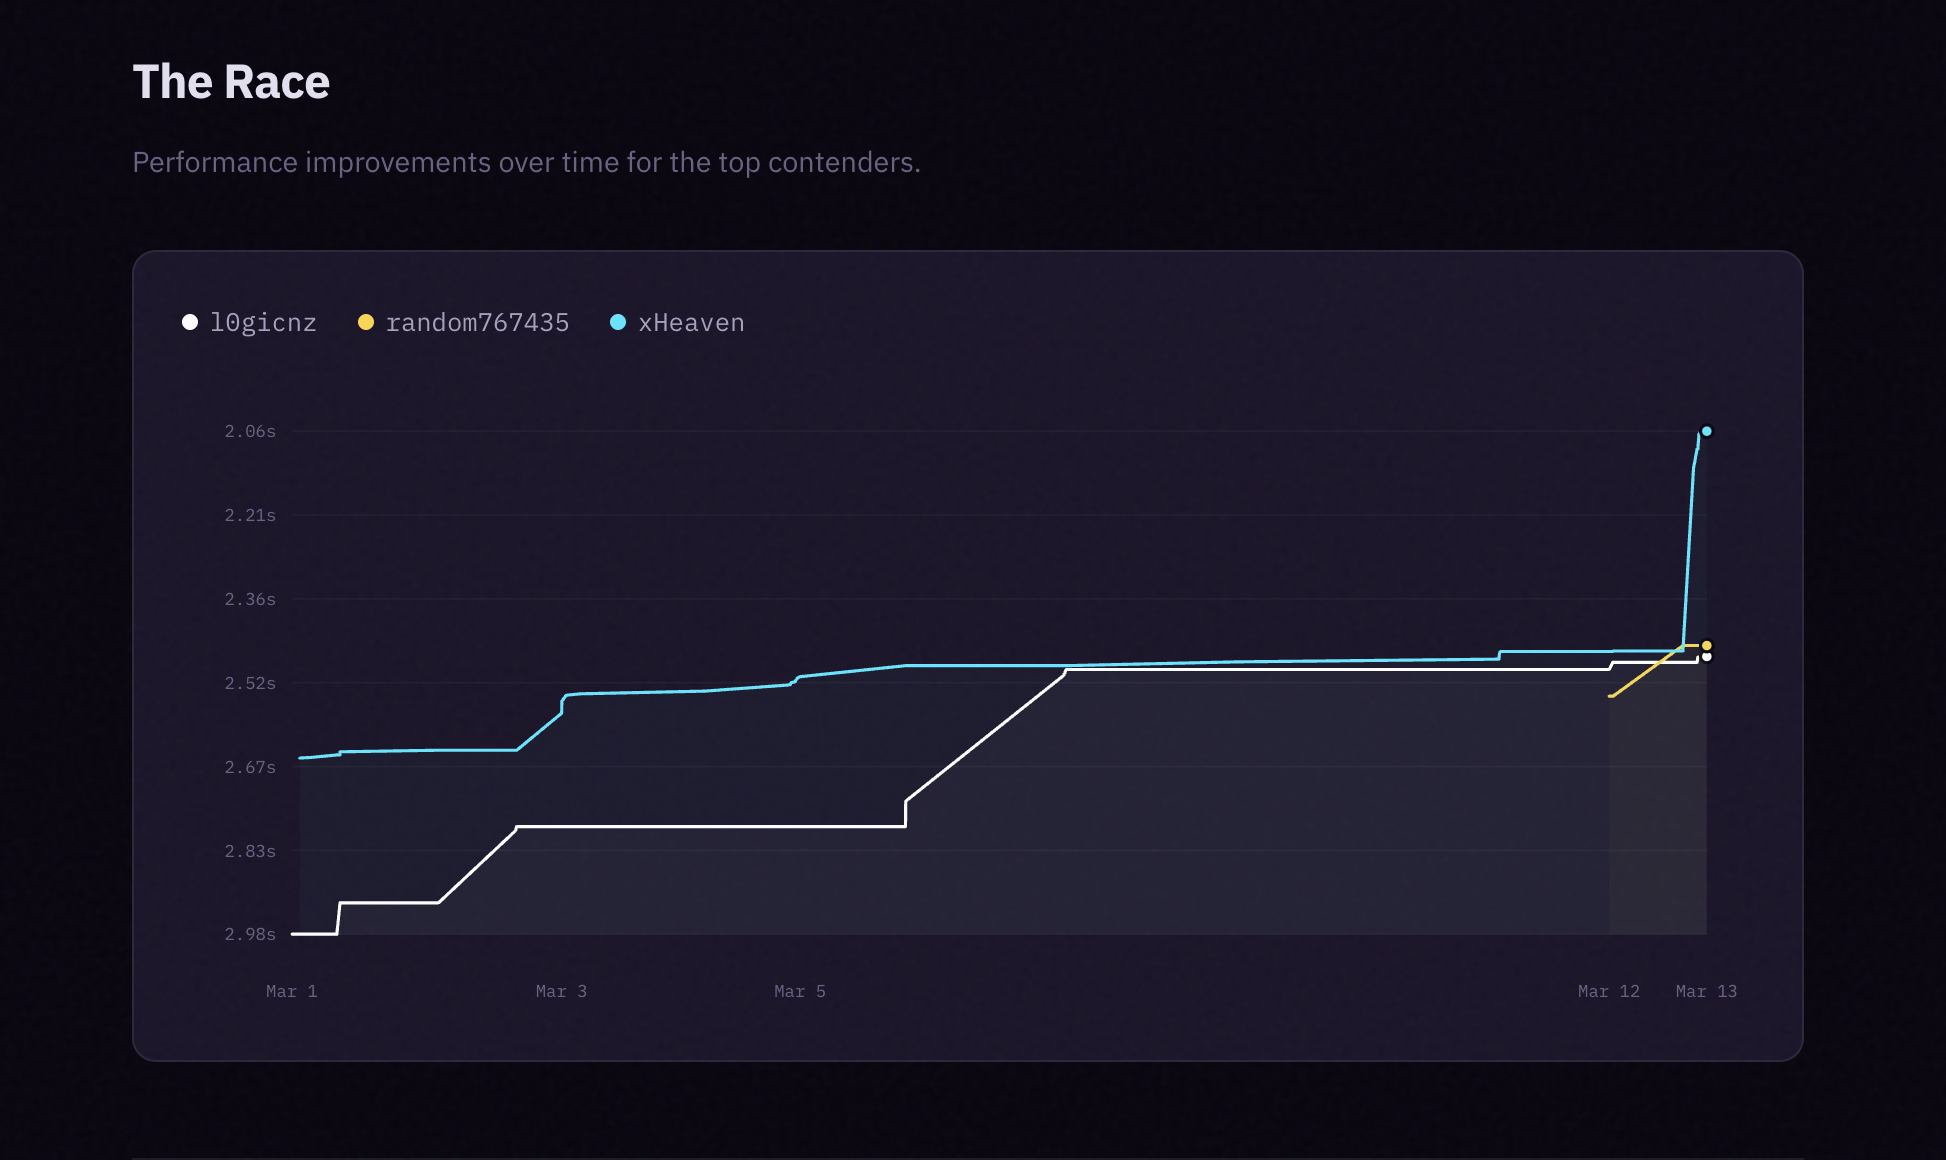1946x1160 pixels.
Task: Click The Race heading
Action: coord(231,82)
